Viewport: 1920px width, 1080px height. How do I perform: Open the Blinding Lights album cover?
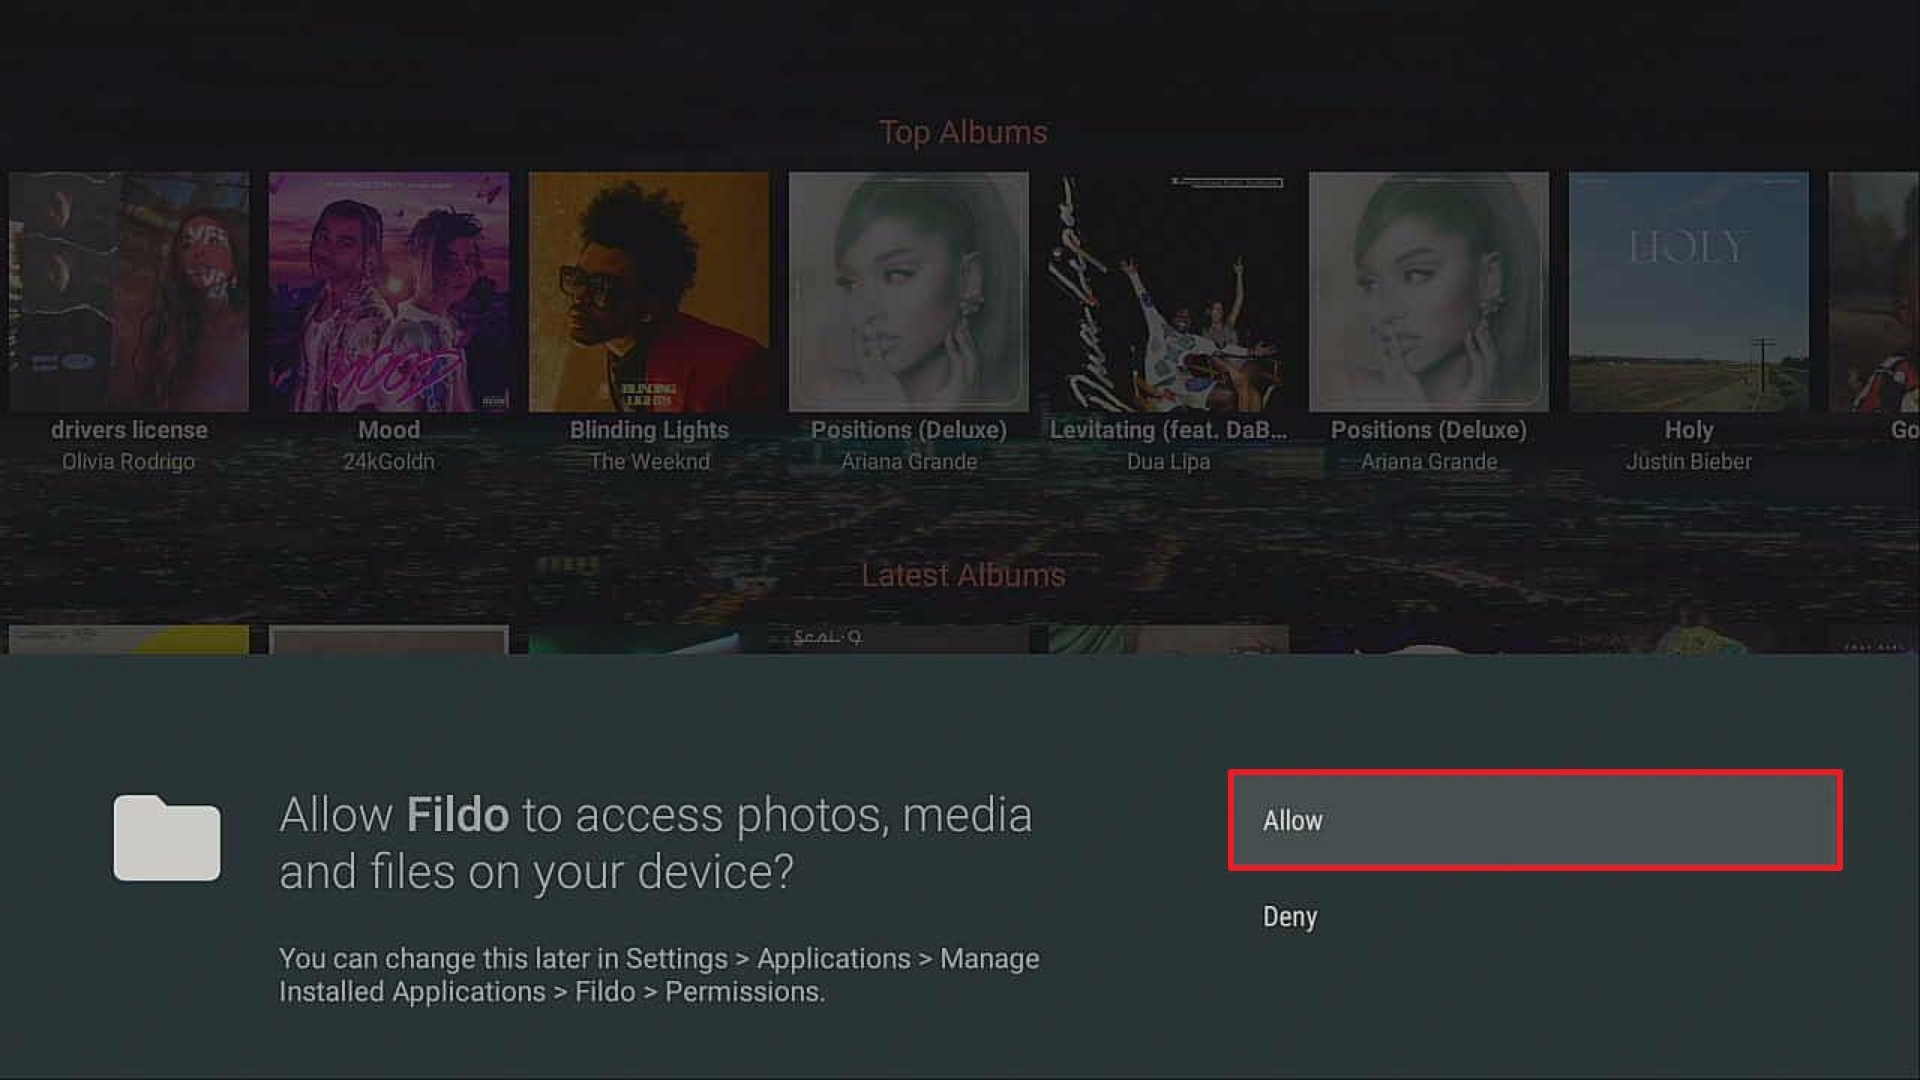[x=649, y=292]
